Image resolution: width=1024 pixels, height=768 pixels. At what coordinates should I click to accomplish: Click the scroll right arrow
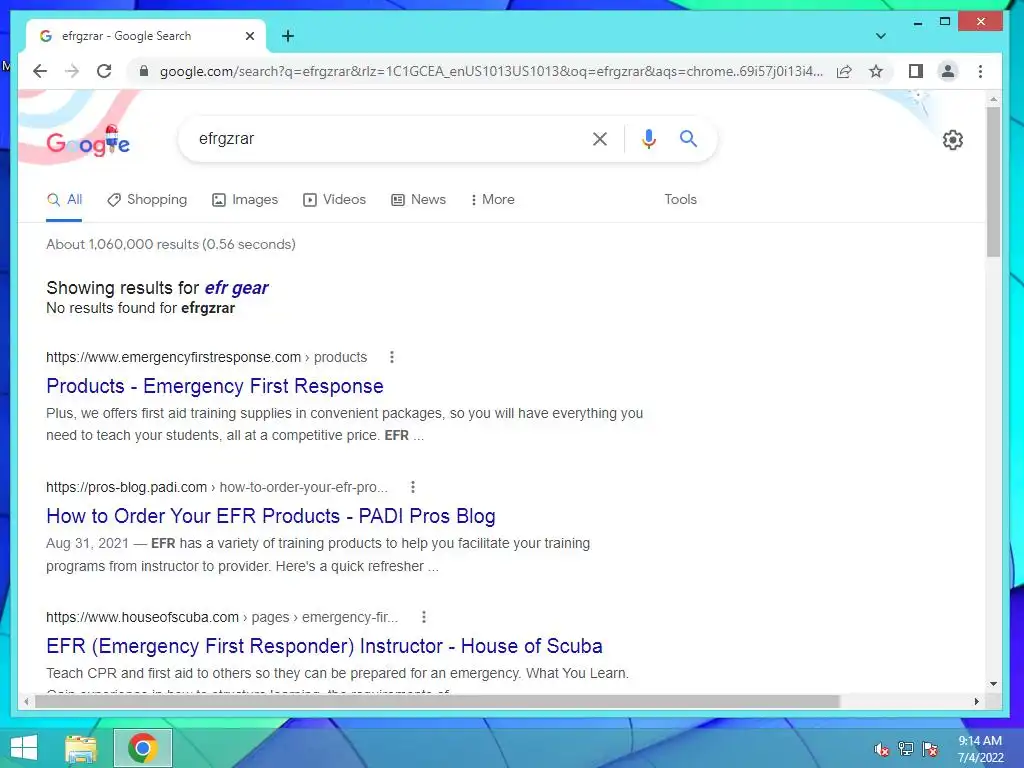click(976, 701)
